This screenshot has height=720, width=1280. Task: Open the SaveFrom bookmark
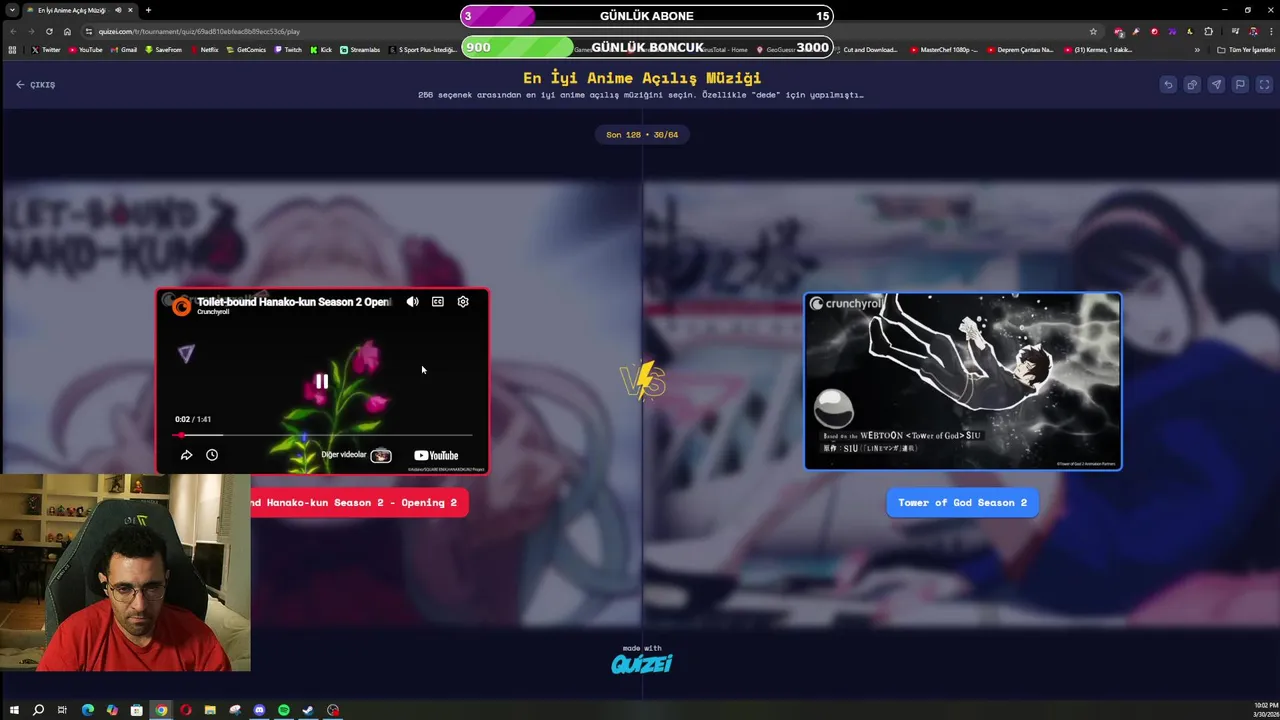tap(163, 50)
